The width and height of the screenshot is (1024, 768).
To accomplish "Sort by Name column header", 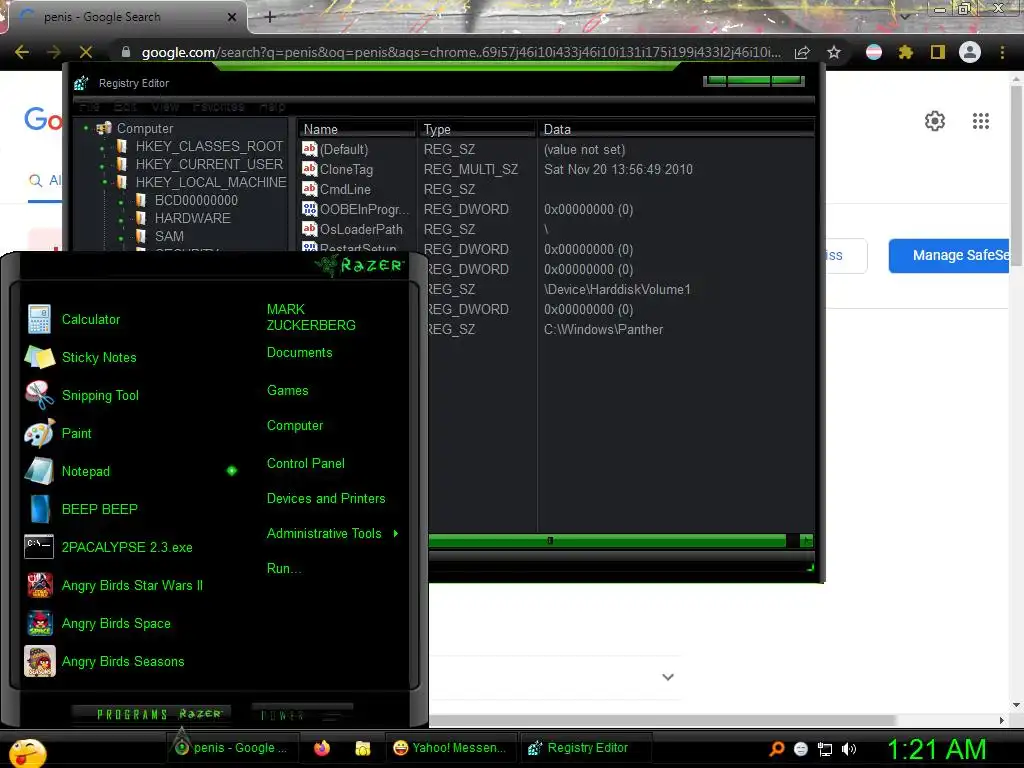I will (356, 129).
